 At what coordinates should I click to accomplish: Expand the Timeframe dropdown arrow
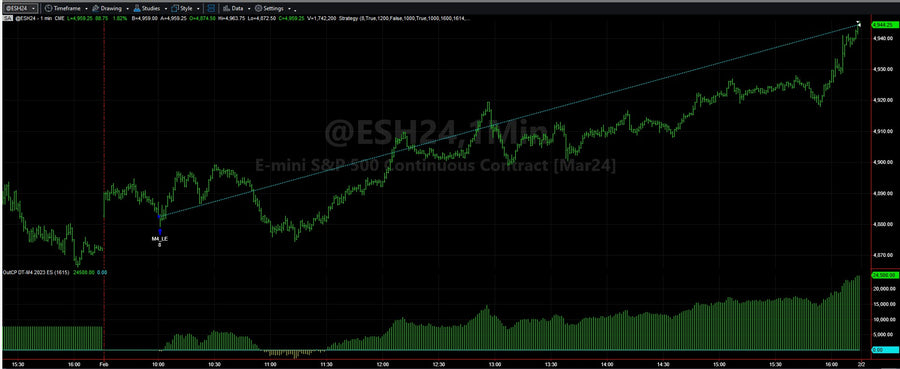click(x=86, y=9)
